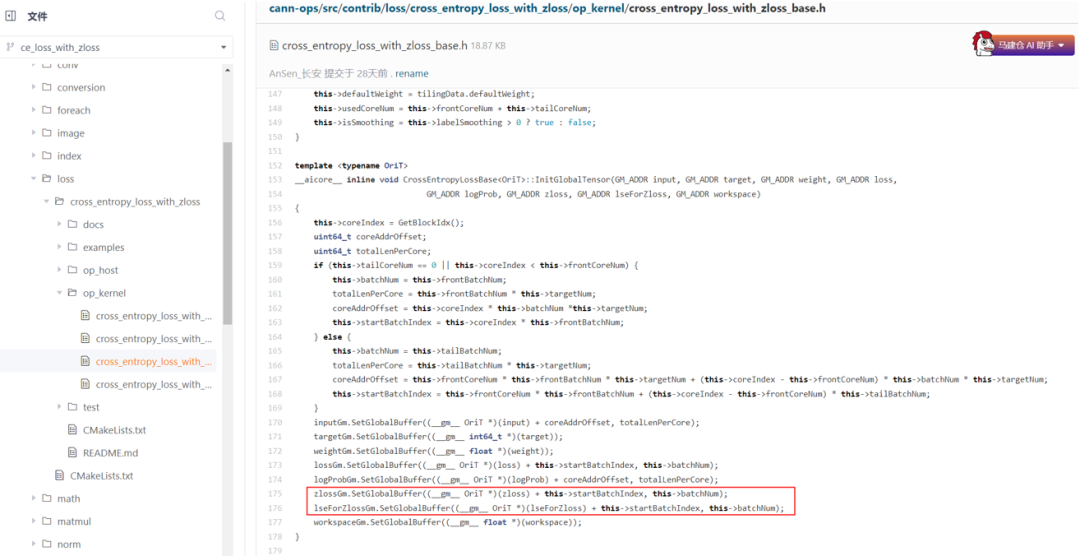Select the docs folder label
Image resolution: width=1080 pixels, height=556 pixels.
(x=93, y=225)
